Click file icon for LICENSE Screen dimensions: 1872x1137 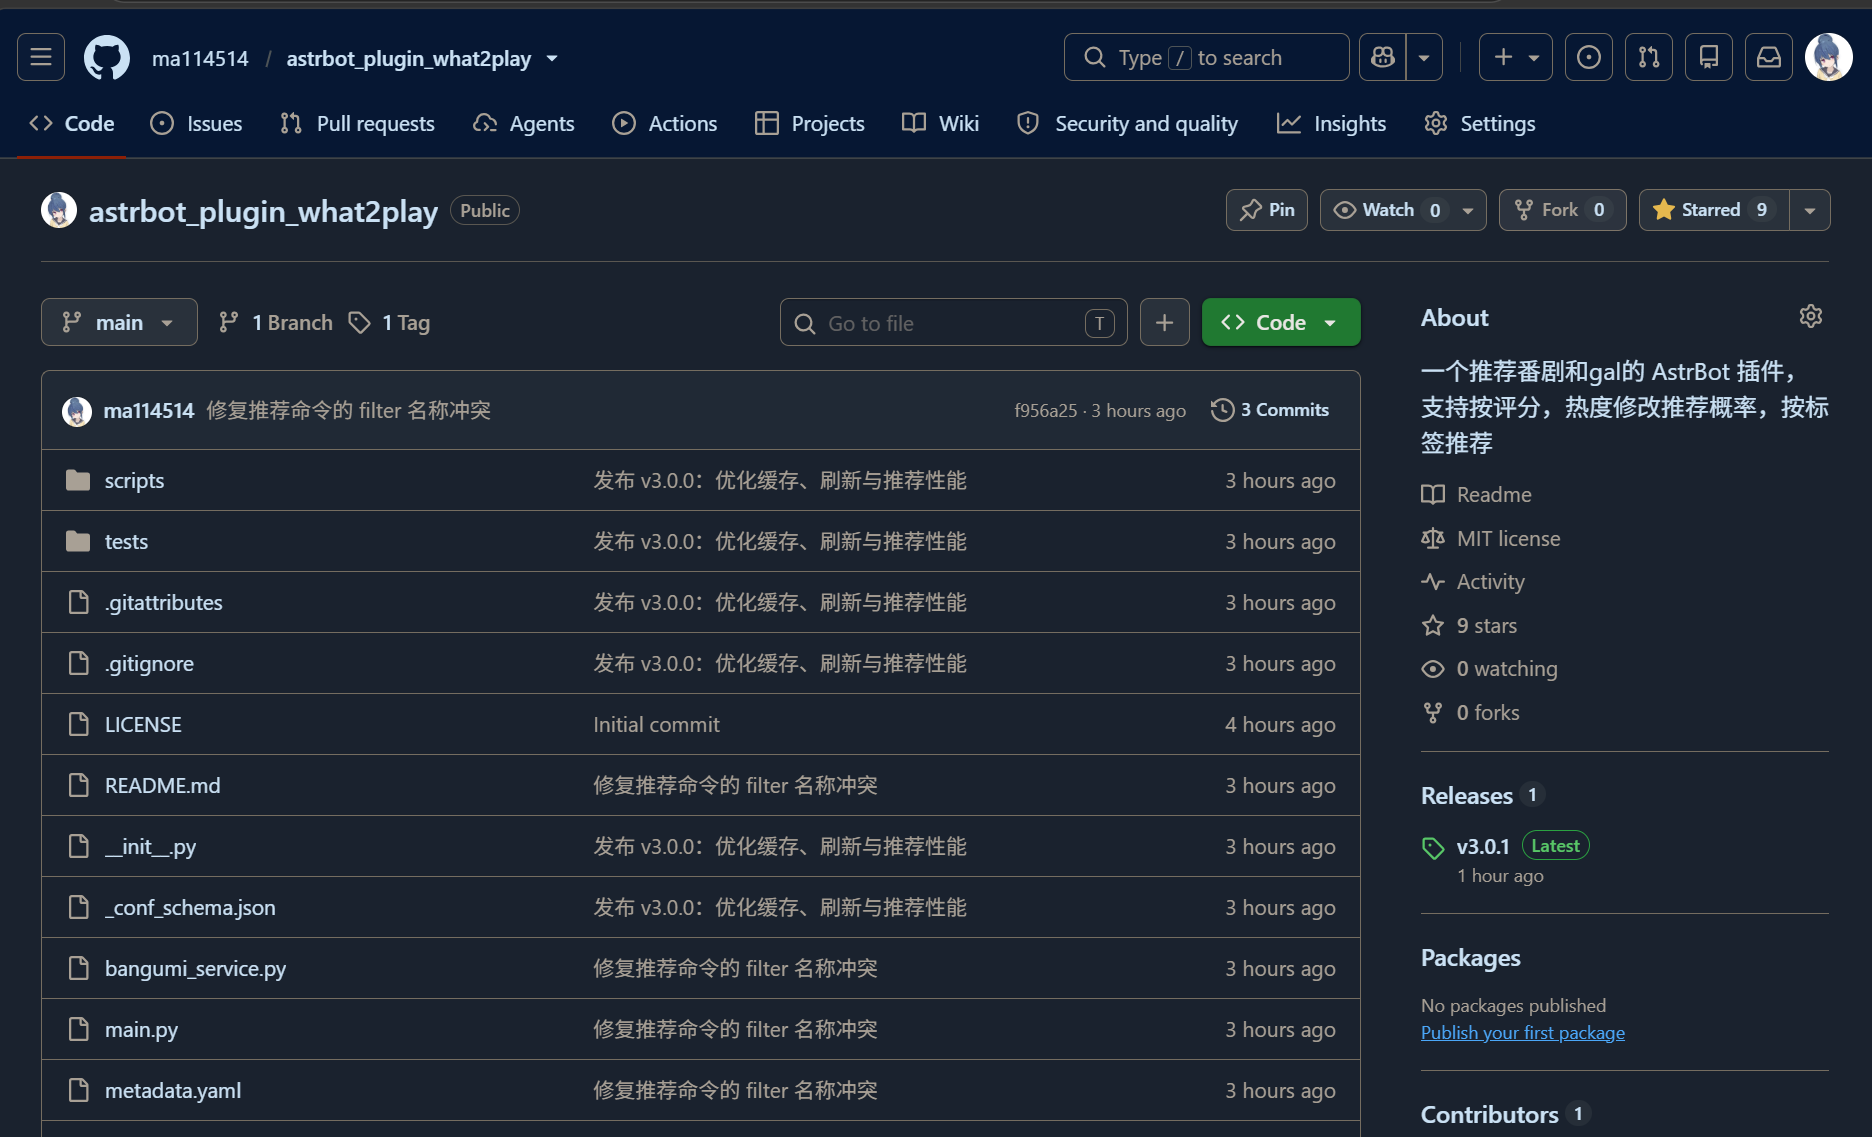[78, 724]
